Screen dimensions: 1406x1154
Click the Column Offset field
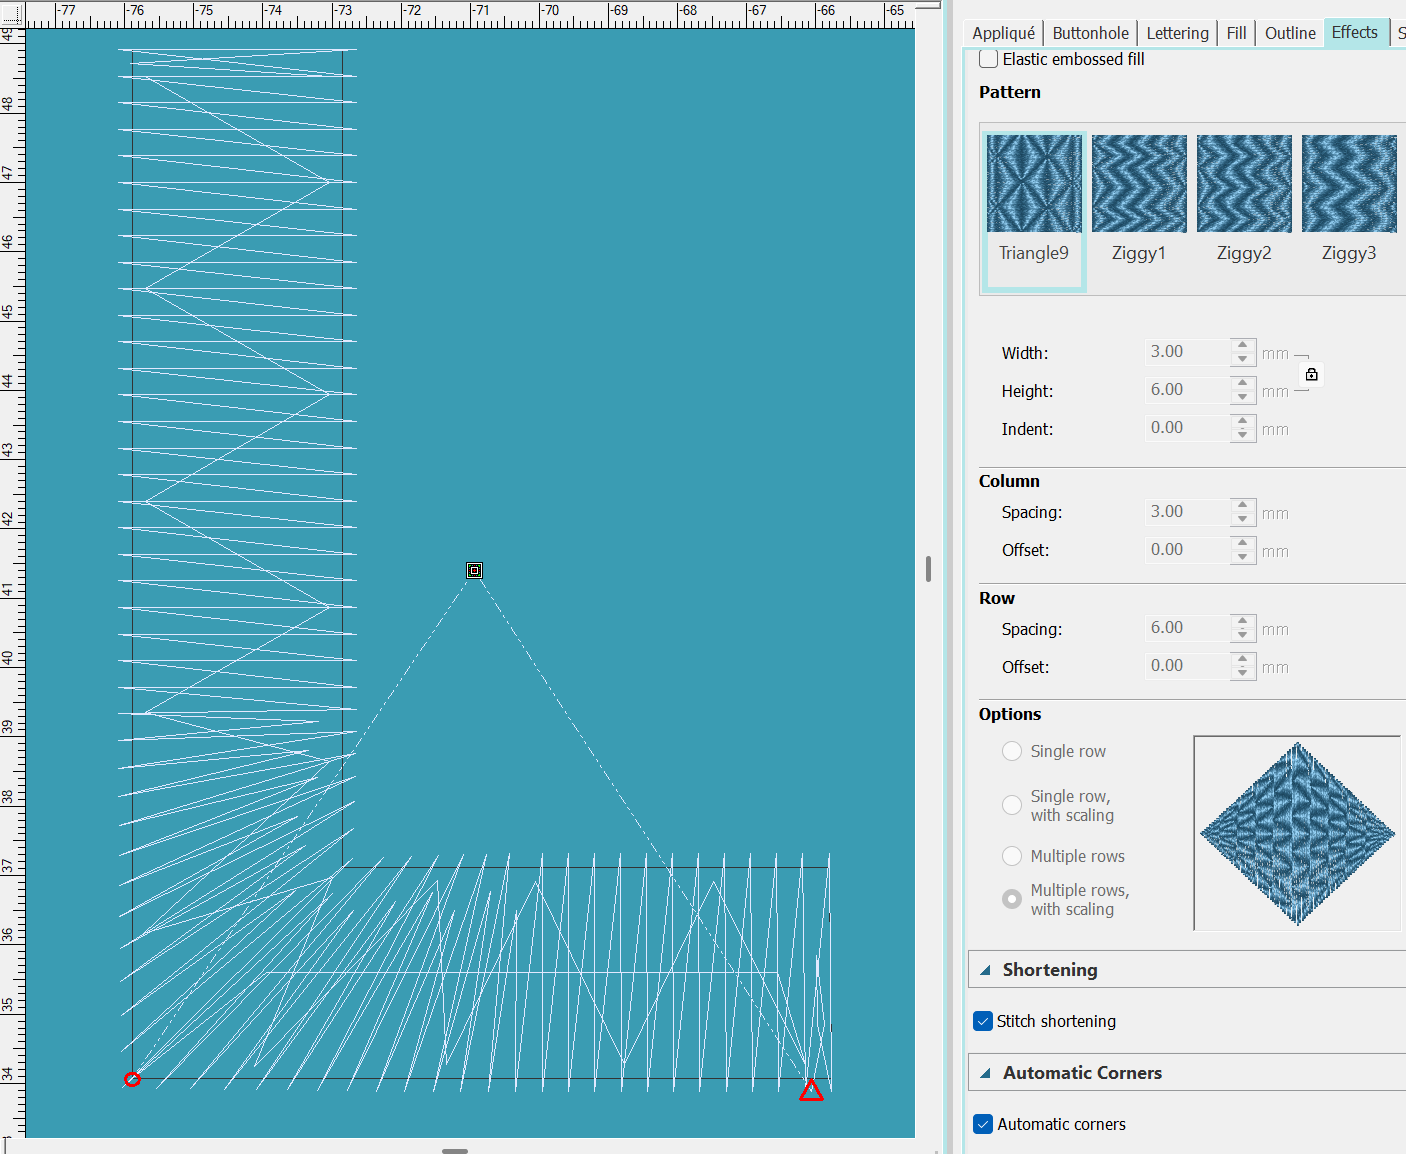pyautogui.click(x=1187, y=550)
